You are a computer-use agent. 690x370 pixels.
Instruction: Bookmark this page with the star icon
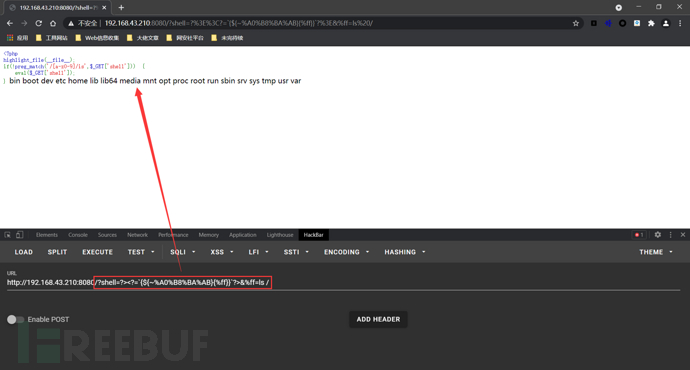pyautogui.click(x=576, y=23)
